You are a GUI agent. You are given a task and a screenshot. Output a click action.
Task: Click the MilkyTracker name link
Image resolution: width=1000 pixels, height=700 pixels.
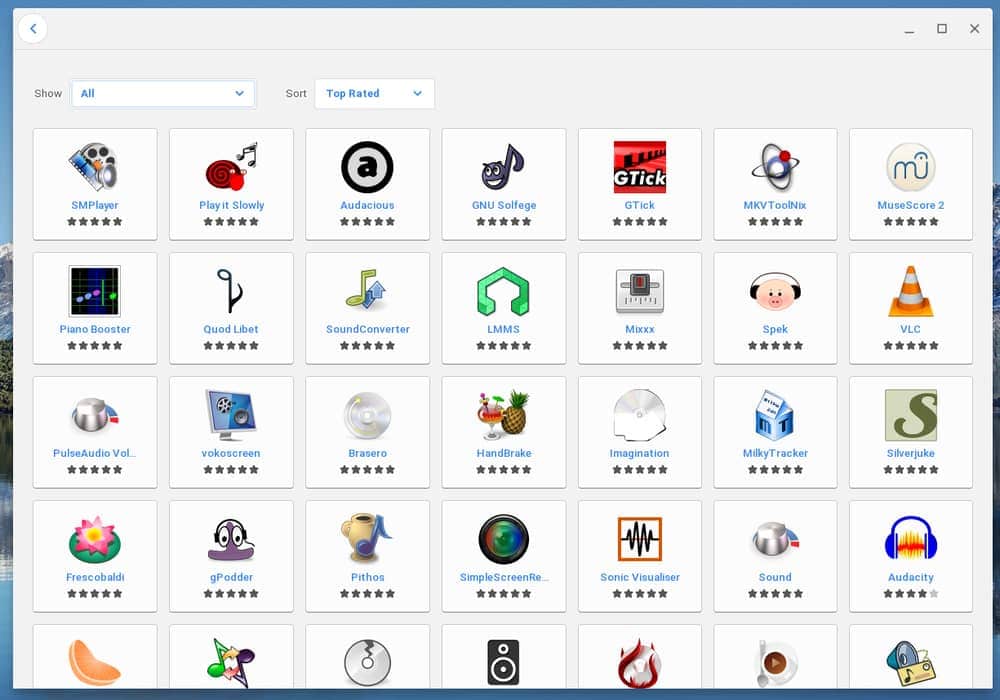pos(775,453)
